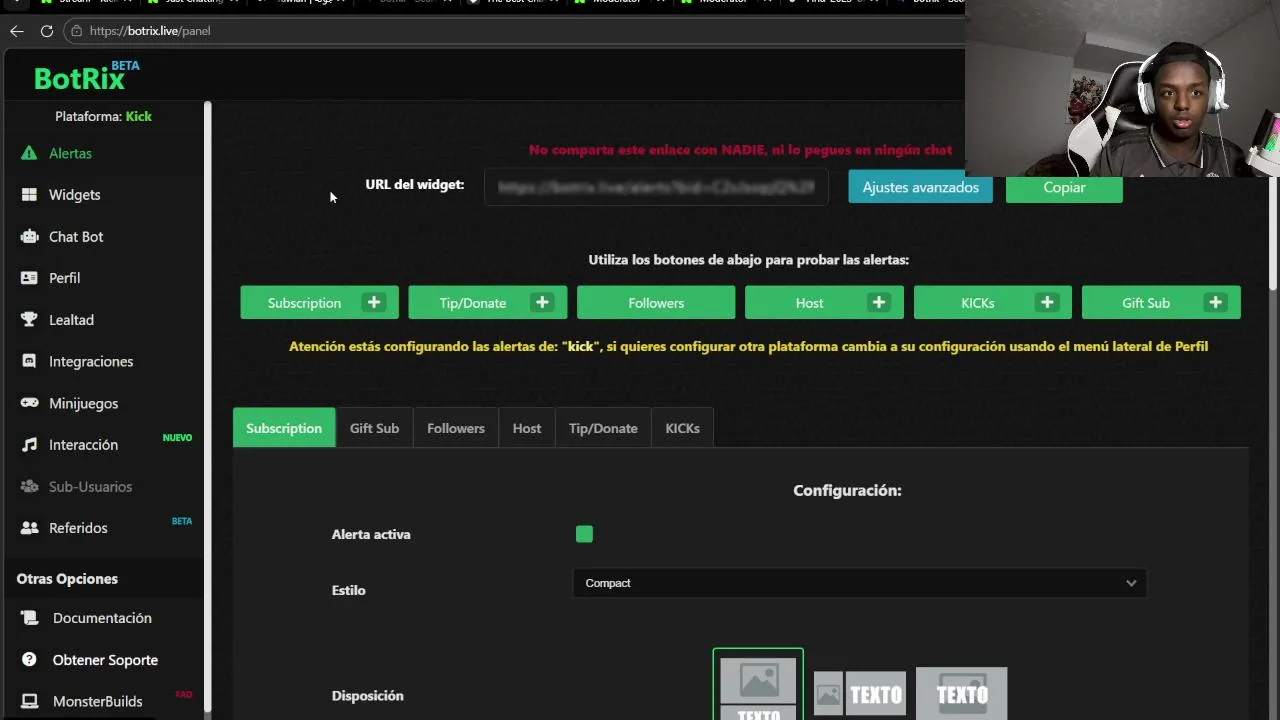Click the Otras Opciones heading
Image resolution: width=1280 pixels, height=720 pixels.
(67, 579)
